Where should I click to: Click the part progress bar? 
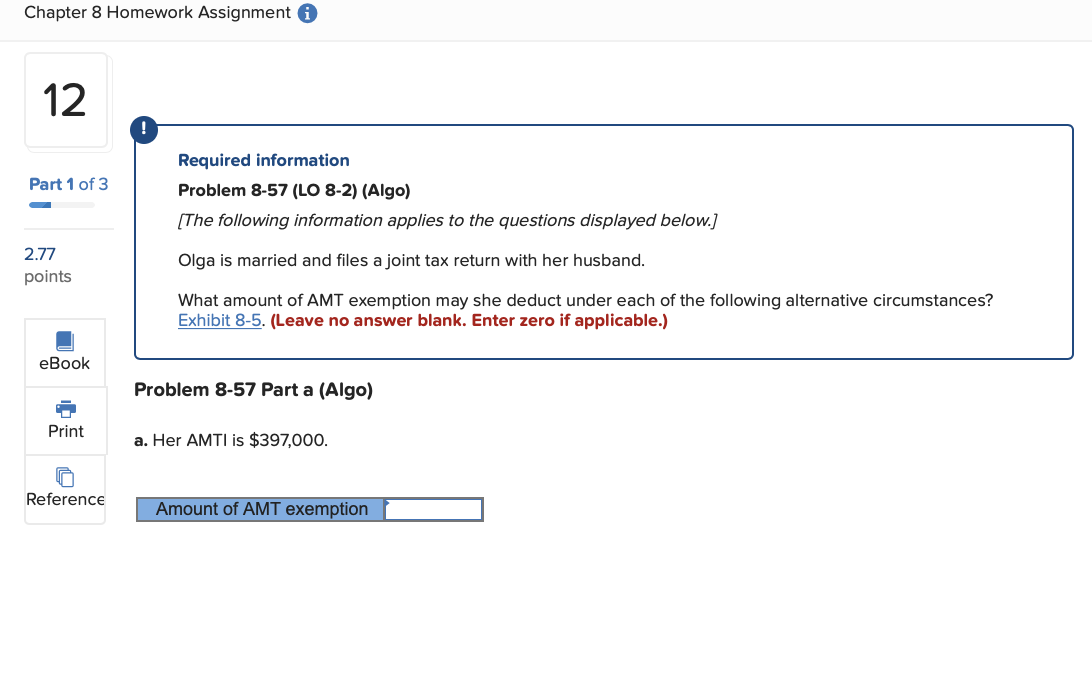pos(61,205)
